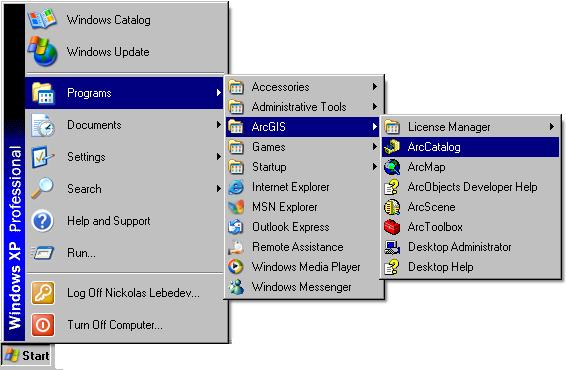566x370 pixels.
Task: Launch ArcCatalog from the ArcGIS menu
Action: (x=470, y=147)
